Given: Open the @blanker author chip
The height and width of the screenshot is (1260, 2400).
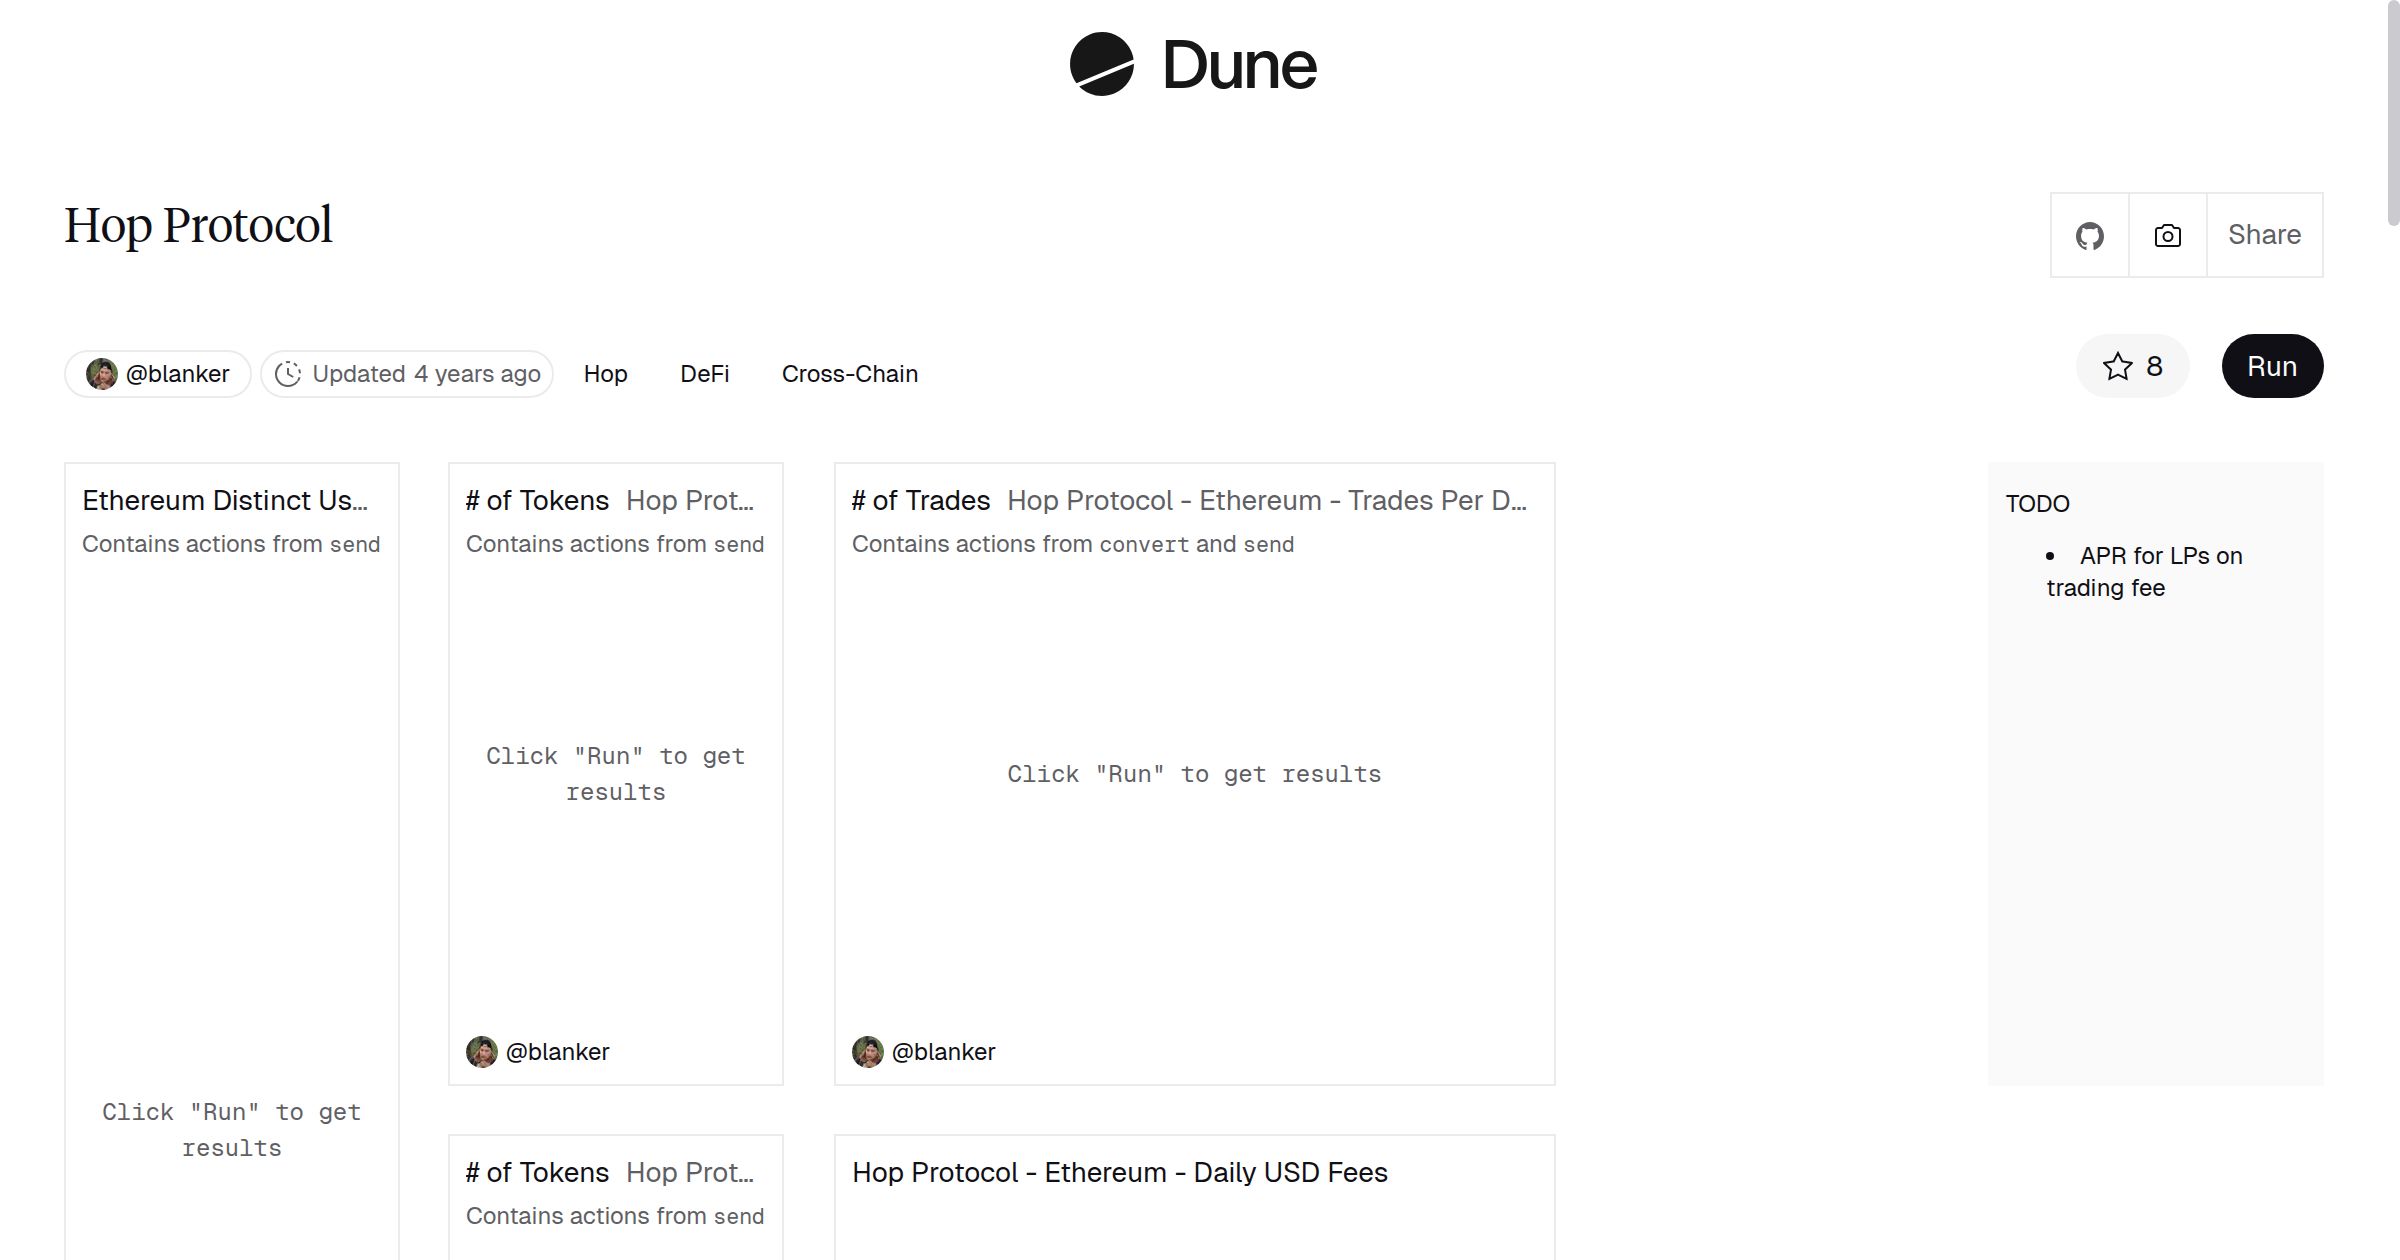Looking at the screenshot, I should pos(177,374).
